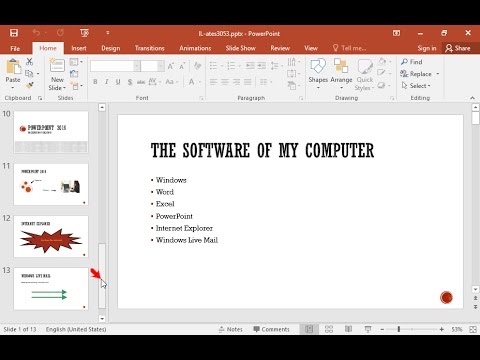The width and height of the screenshot is (480, 360).
Task: Toggle numbered list formatting
Action: (x=231, y=65)
